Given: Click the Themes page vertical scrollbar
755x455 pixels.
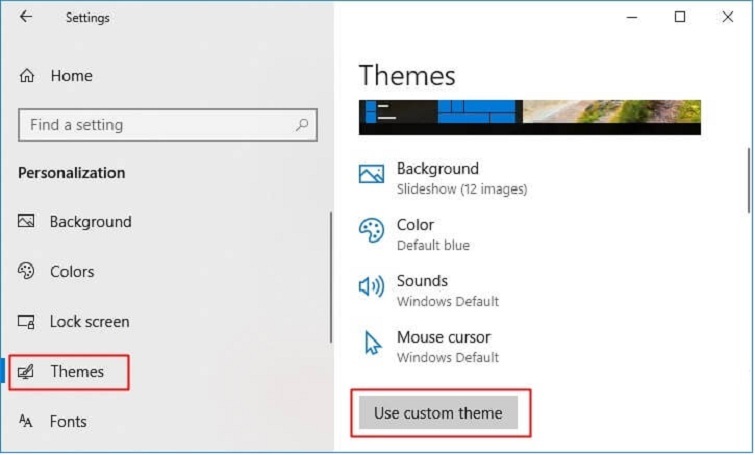Looking at the screenshot, I should [x=749, y=180].
